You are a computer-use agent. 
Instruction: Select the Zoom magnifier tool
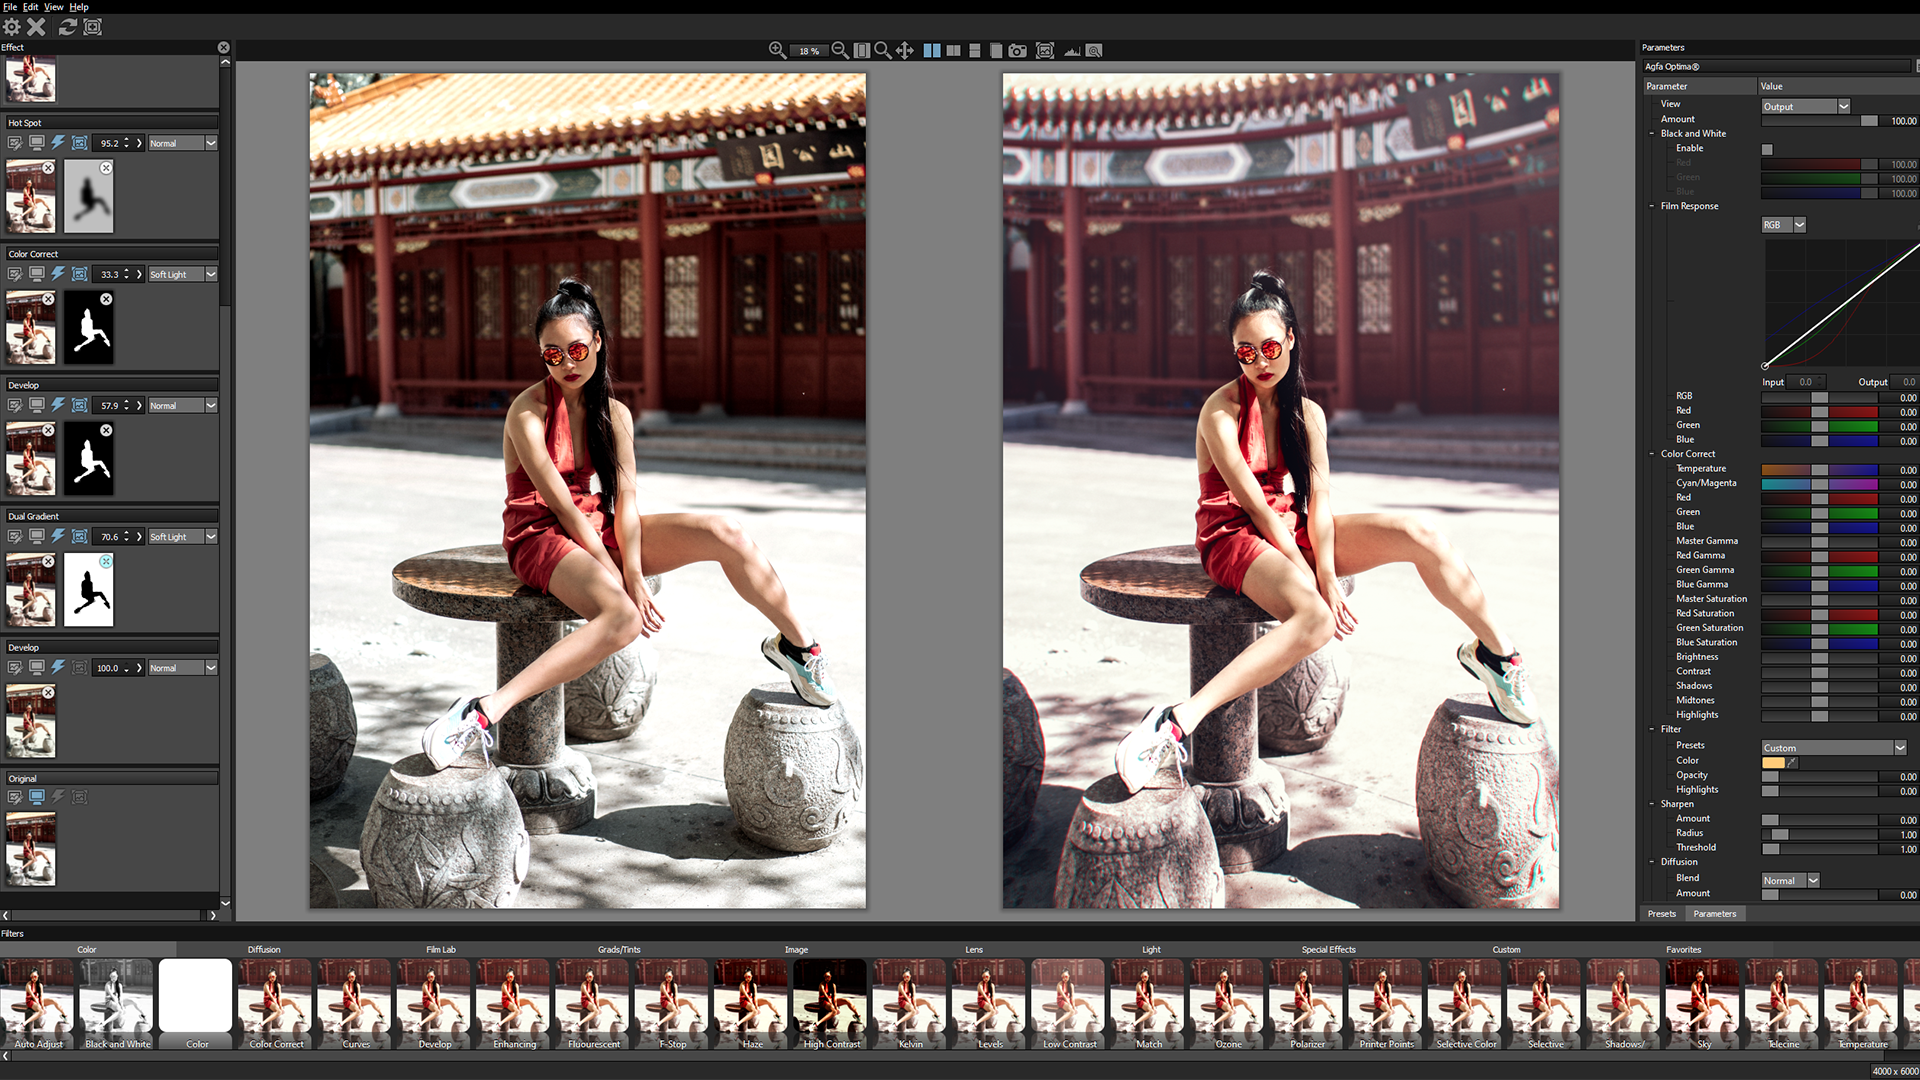coord(882,50)
